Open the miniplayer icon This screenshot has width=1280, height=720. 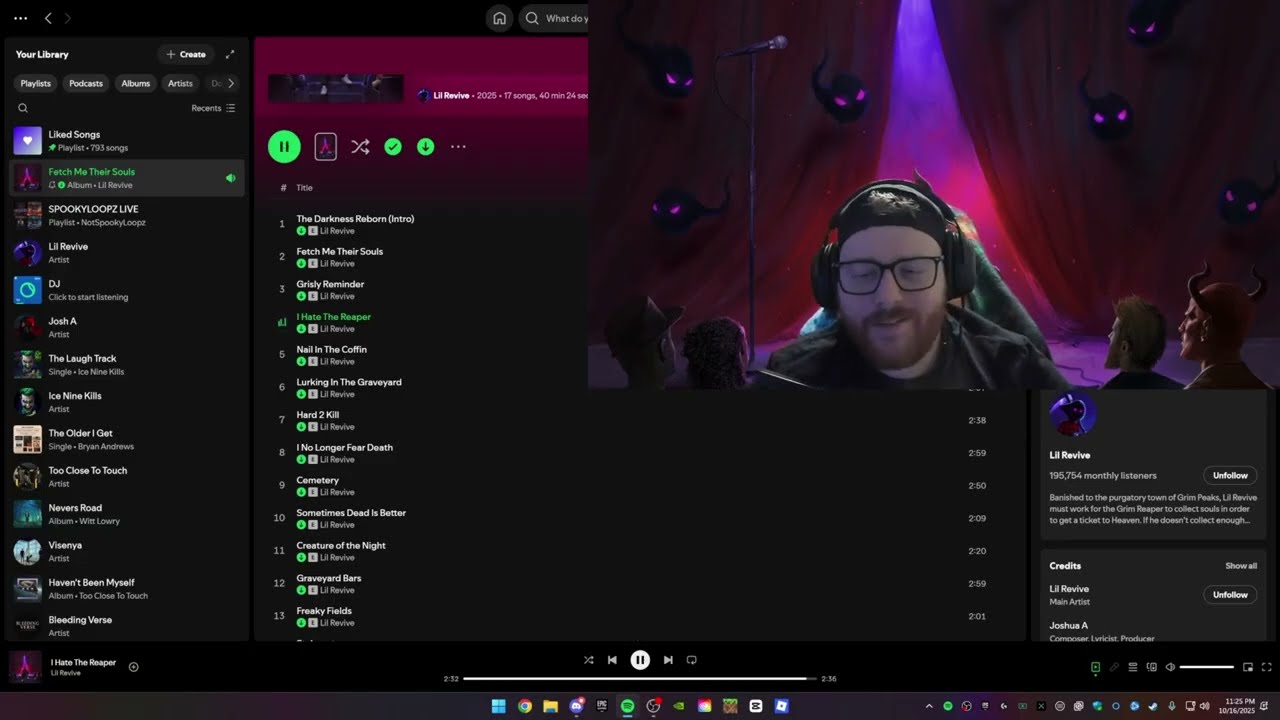[1248, 667]
